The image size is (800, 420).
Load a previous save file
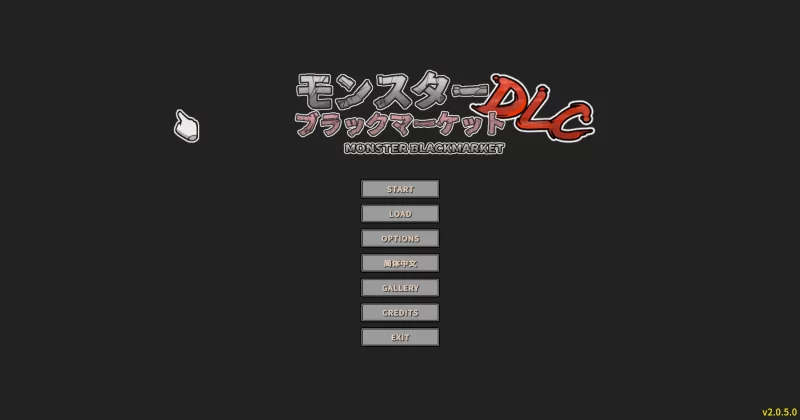(x=400, y=214)
